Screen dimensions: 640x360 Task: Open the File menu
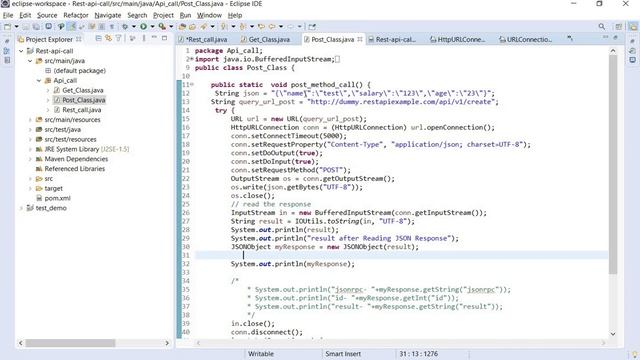coord(8,15)
